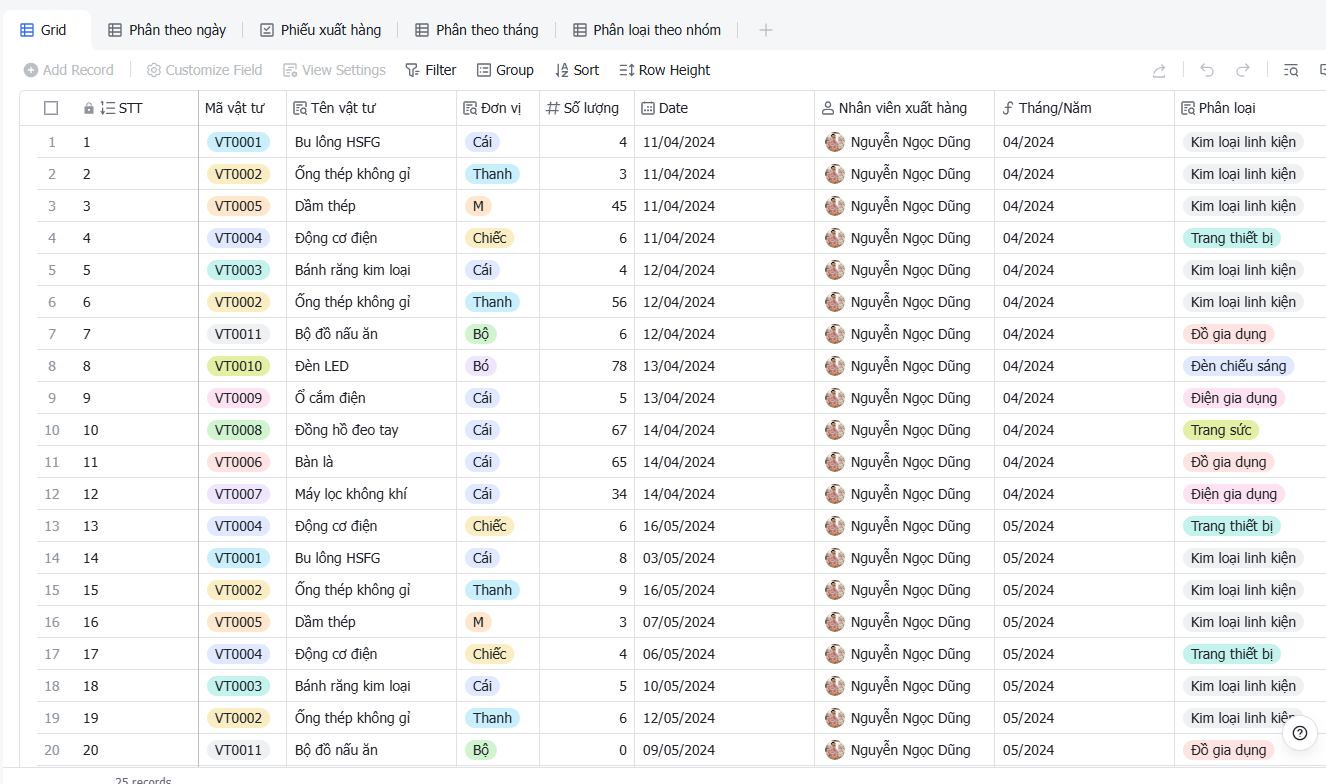Click the View Settings icon
The image size is (1326, 784).
(x=290, y=70)
